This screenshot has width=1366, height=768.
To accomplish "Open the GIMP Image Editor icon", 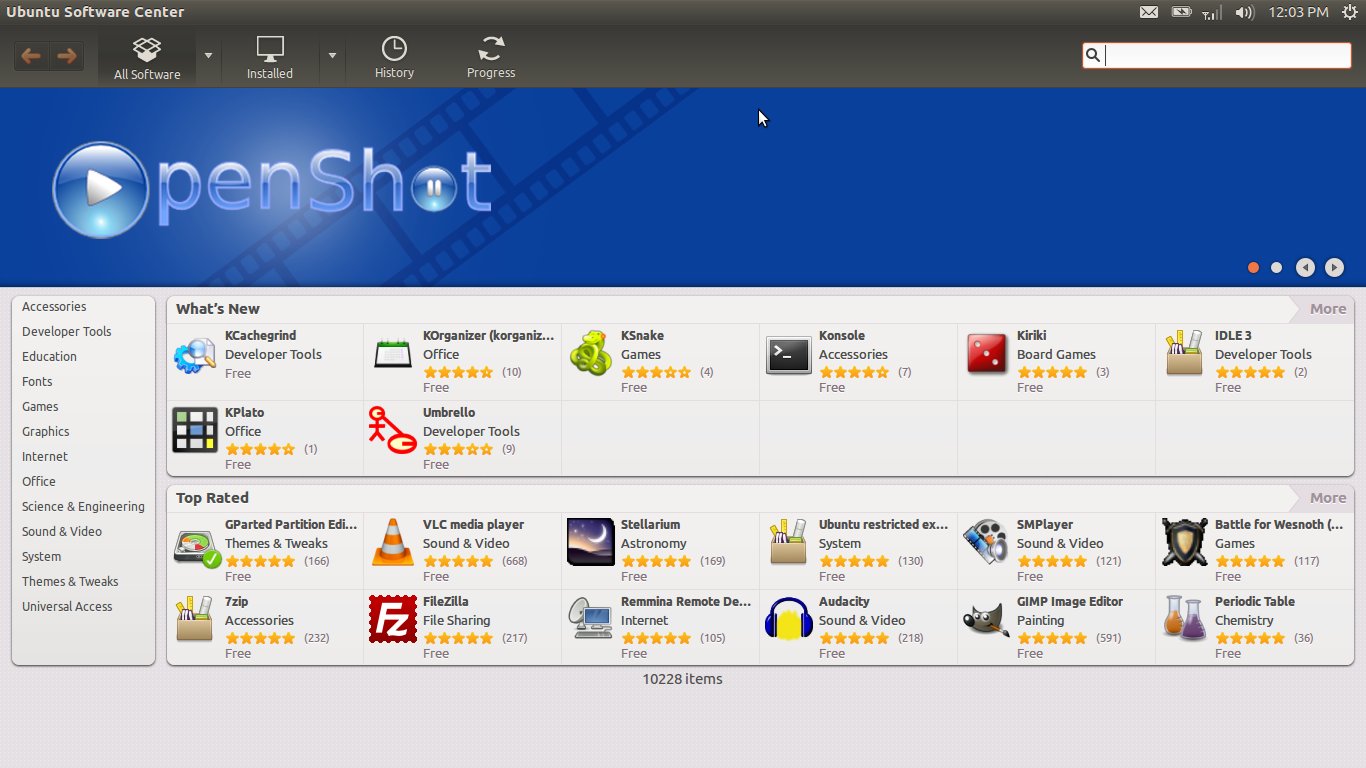I will 986,620.
